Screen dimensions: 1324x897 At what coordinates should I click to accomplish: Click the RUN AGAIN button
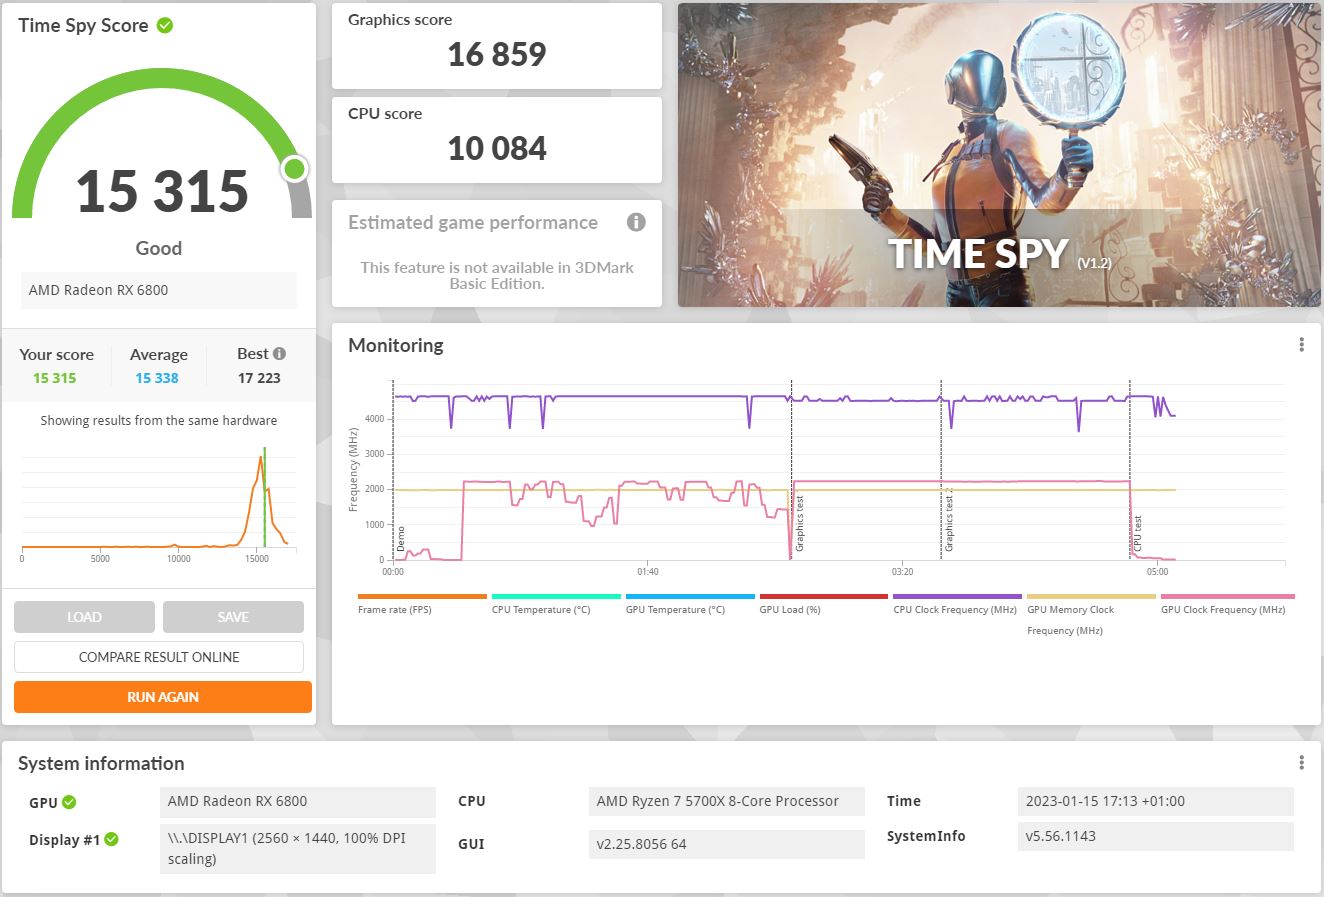(162, 697)
